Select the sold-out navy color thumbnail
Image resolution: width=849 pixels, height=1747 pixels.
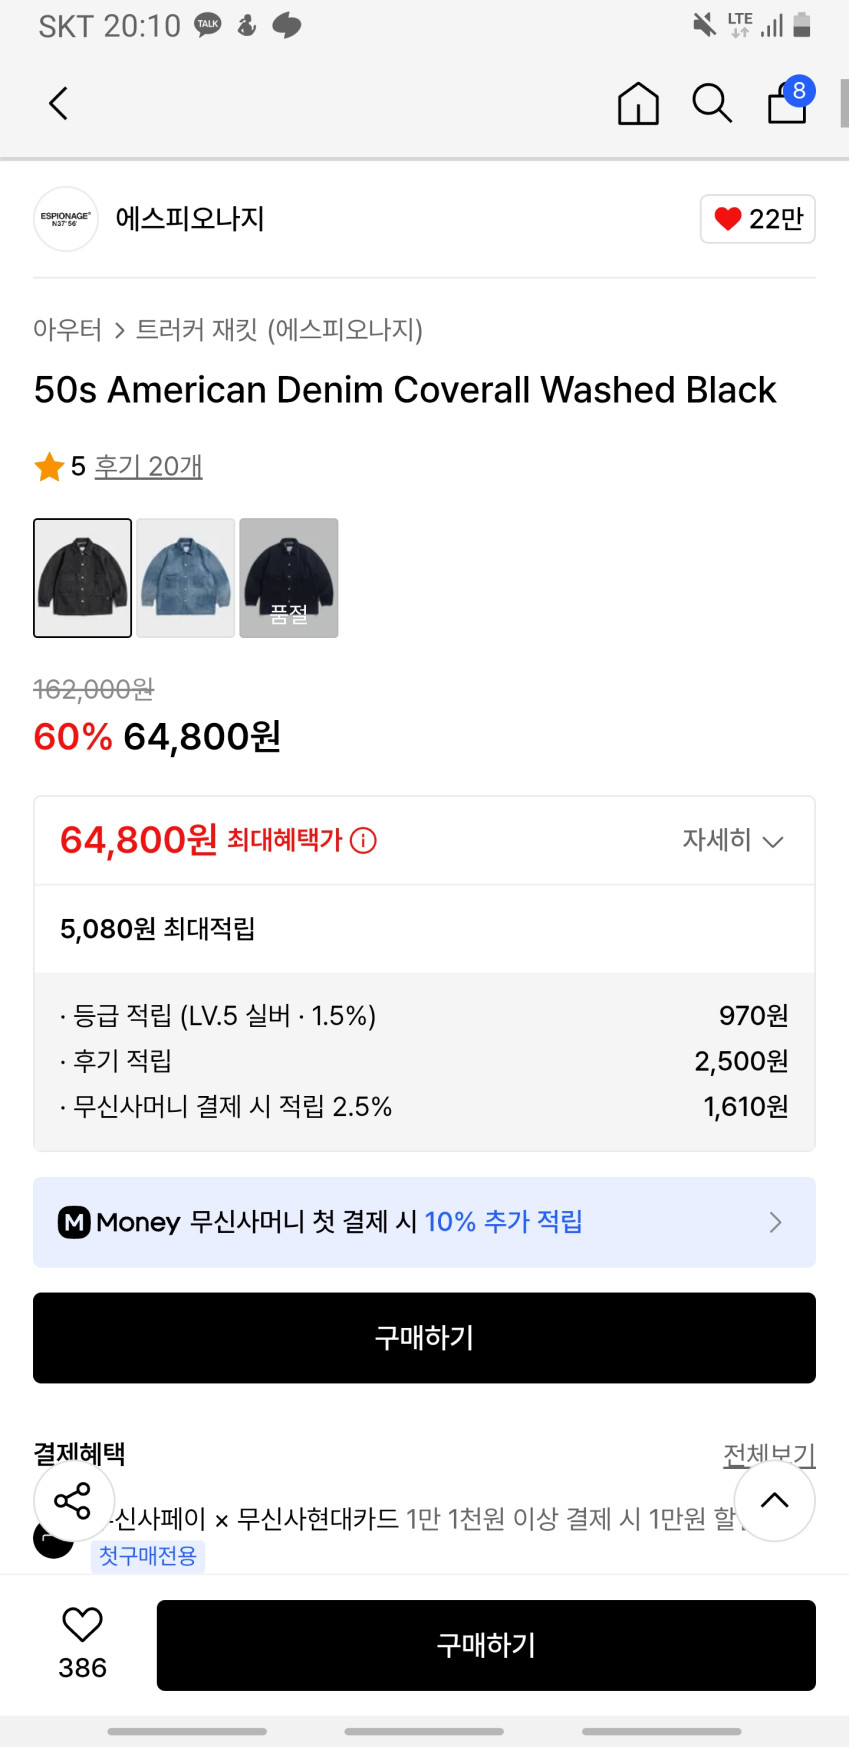[289, 578]
